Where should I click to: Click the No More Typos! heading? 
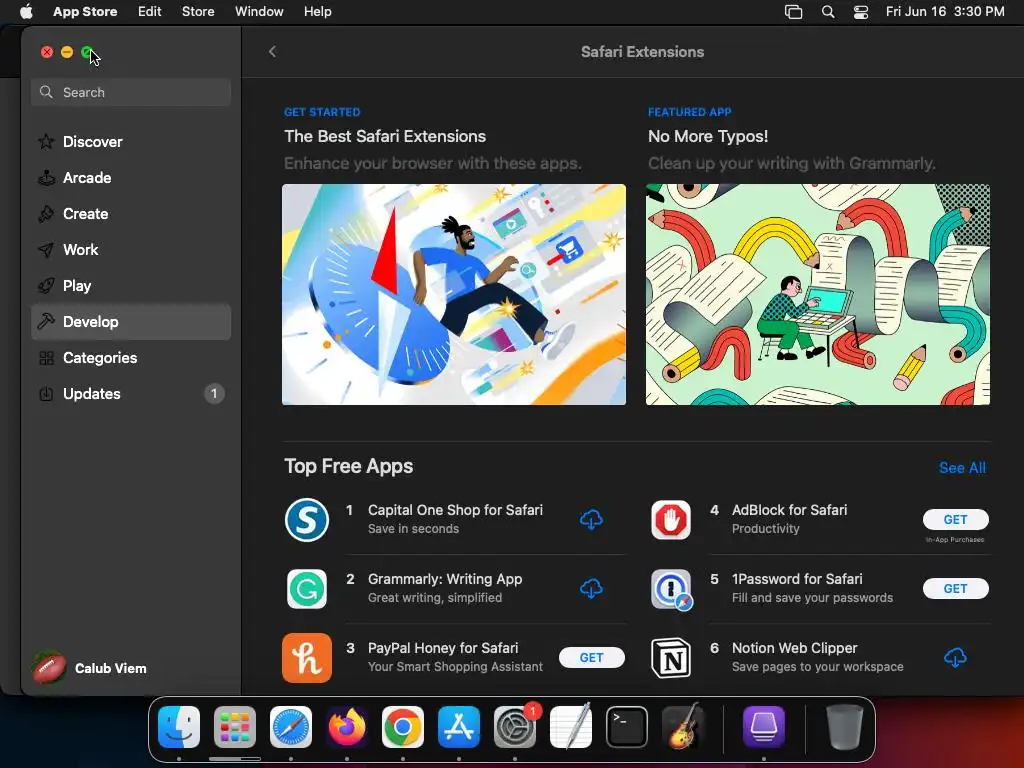click(x=708, y=136)
